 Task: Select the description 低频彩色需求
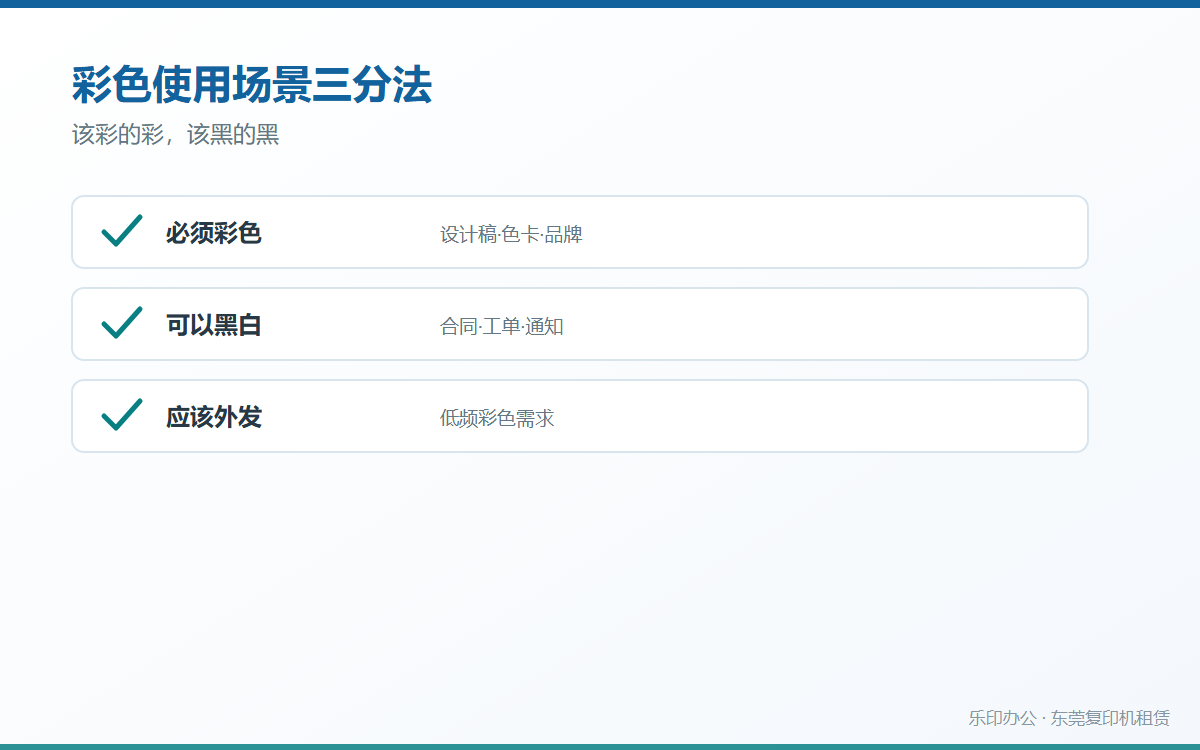[x=497, y=419]
